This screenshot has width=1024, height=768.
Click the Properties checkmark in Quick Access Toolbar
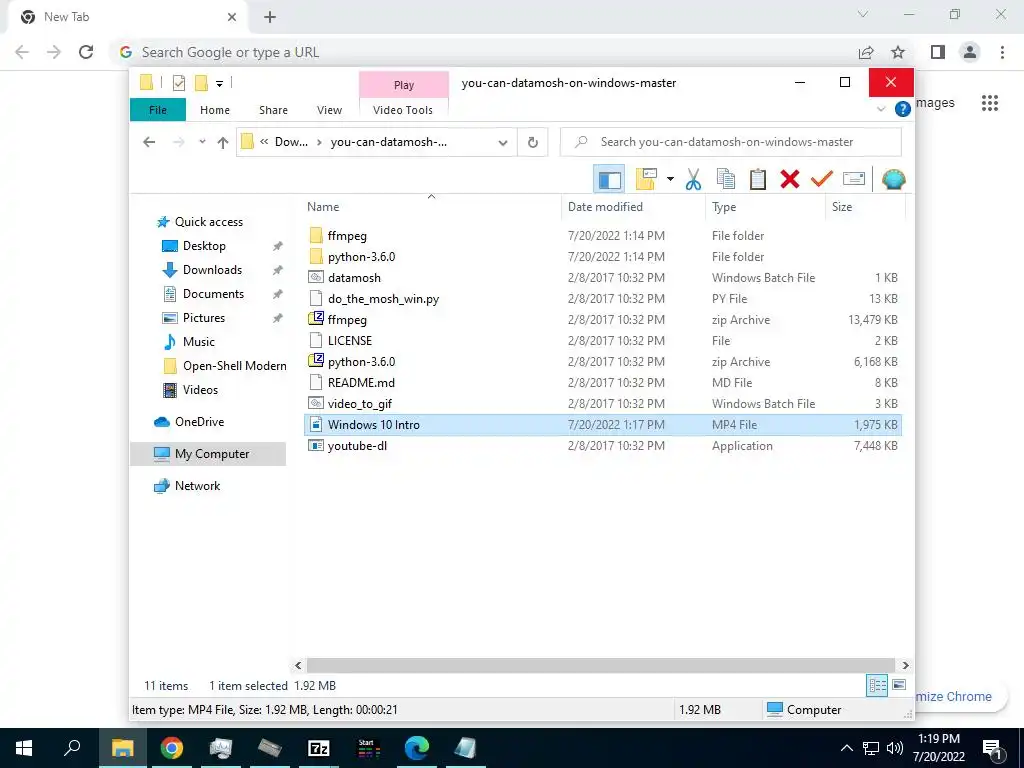pos(178,83)
